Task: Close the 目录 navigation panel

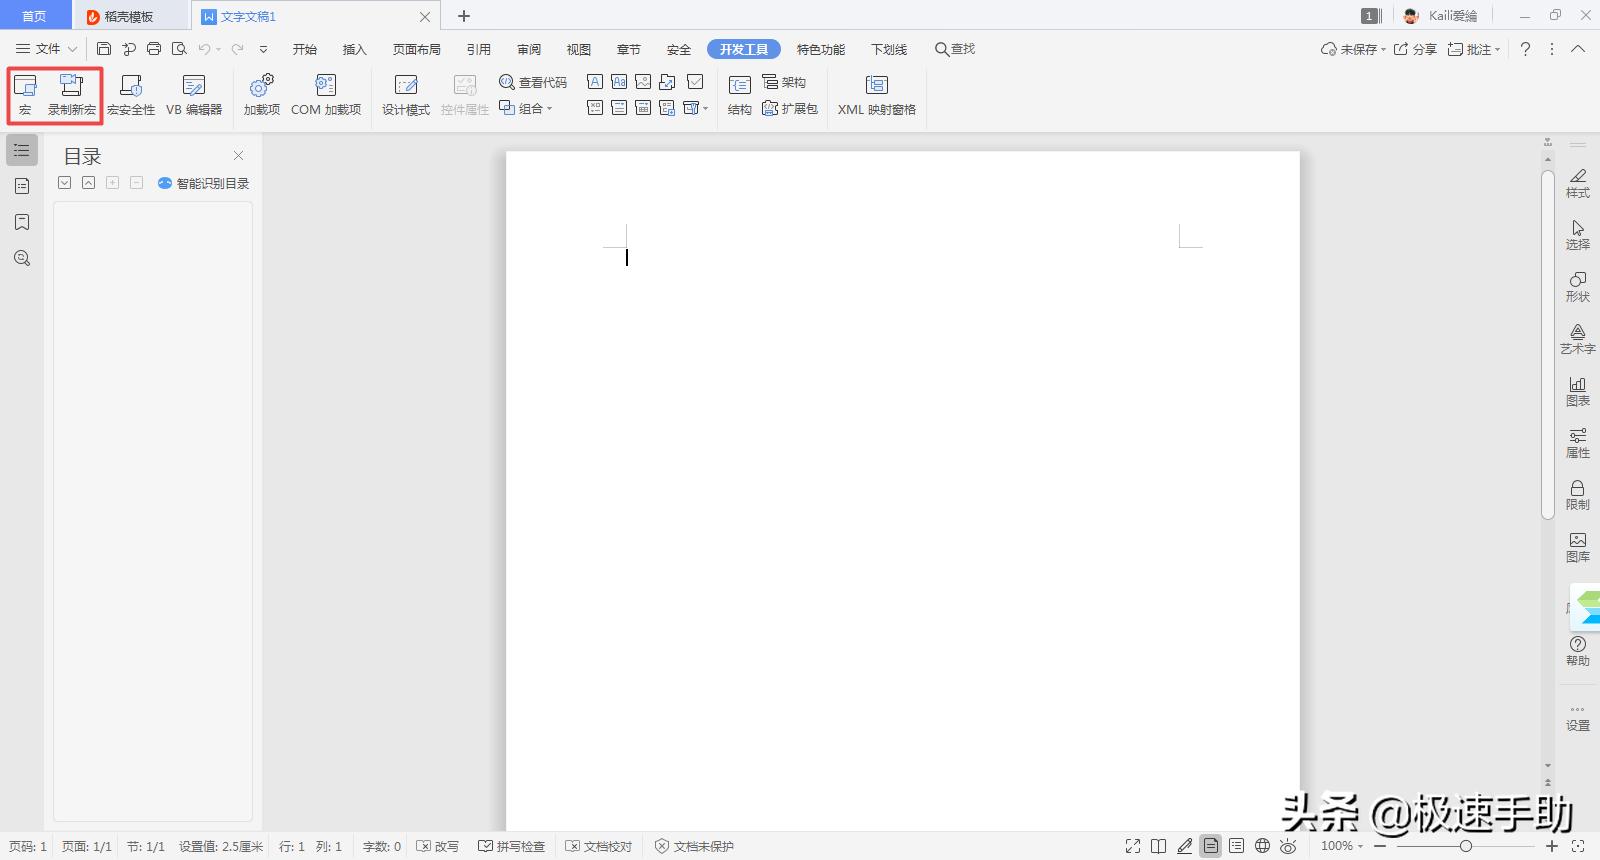Action: click(x=238, y=155)
